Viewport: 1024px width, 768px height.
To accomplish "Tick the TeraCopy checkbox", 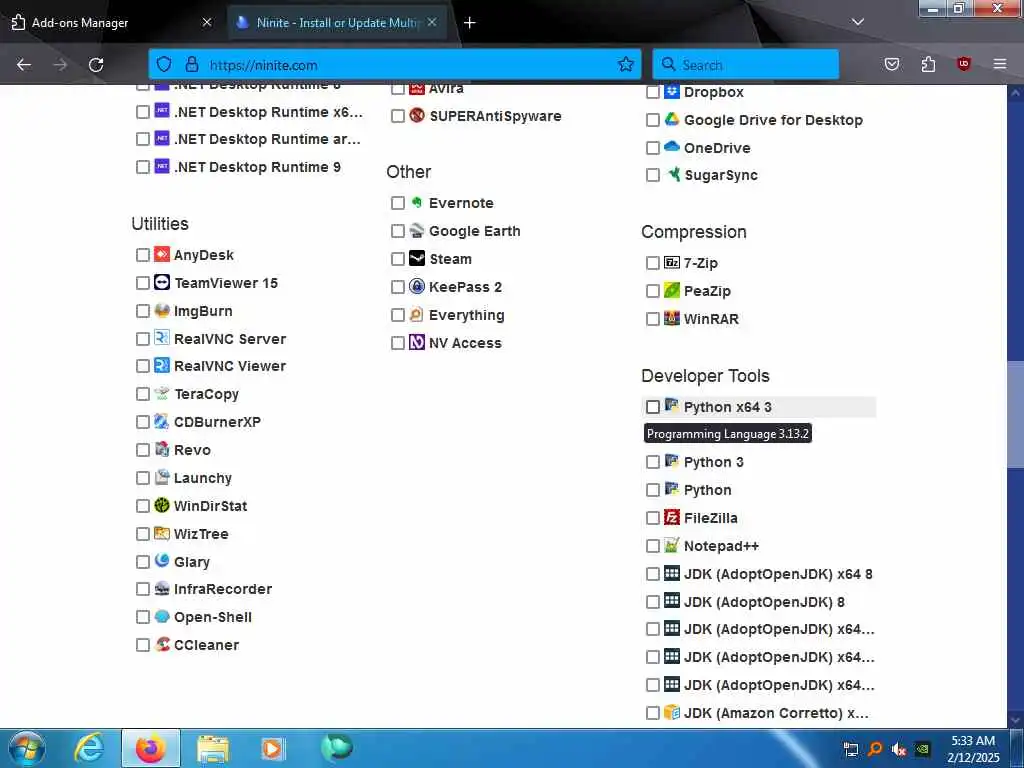I will (143, 394).
